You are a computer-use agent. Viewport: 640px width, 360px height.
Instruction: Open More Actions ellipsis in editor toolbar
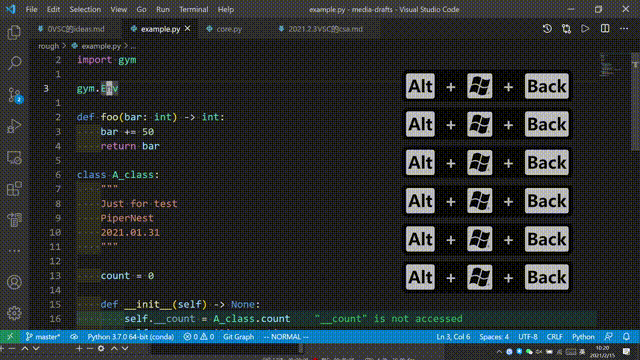[x=624, y=29]
